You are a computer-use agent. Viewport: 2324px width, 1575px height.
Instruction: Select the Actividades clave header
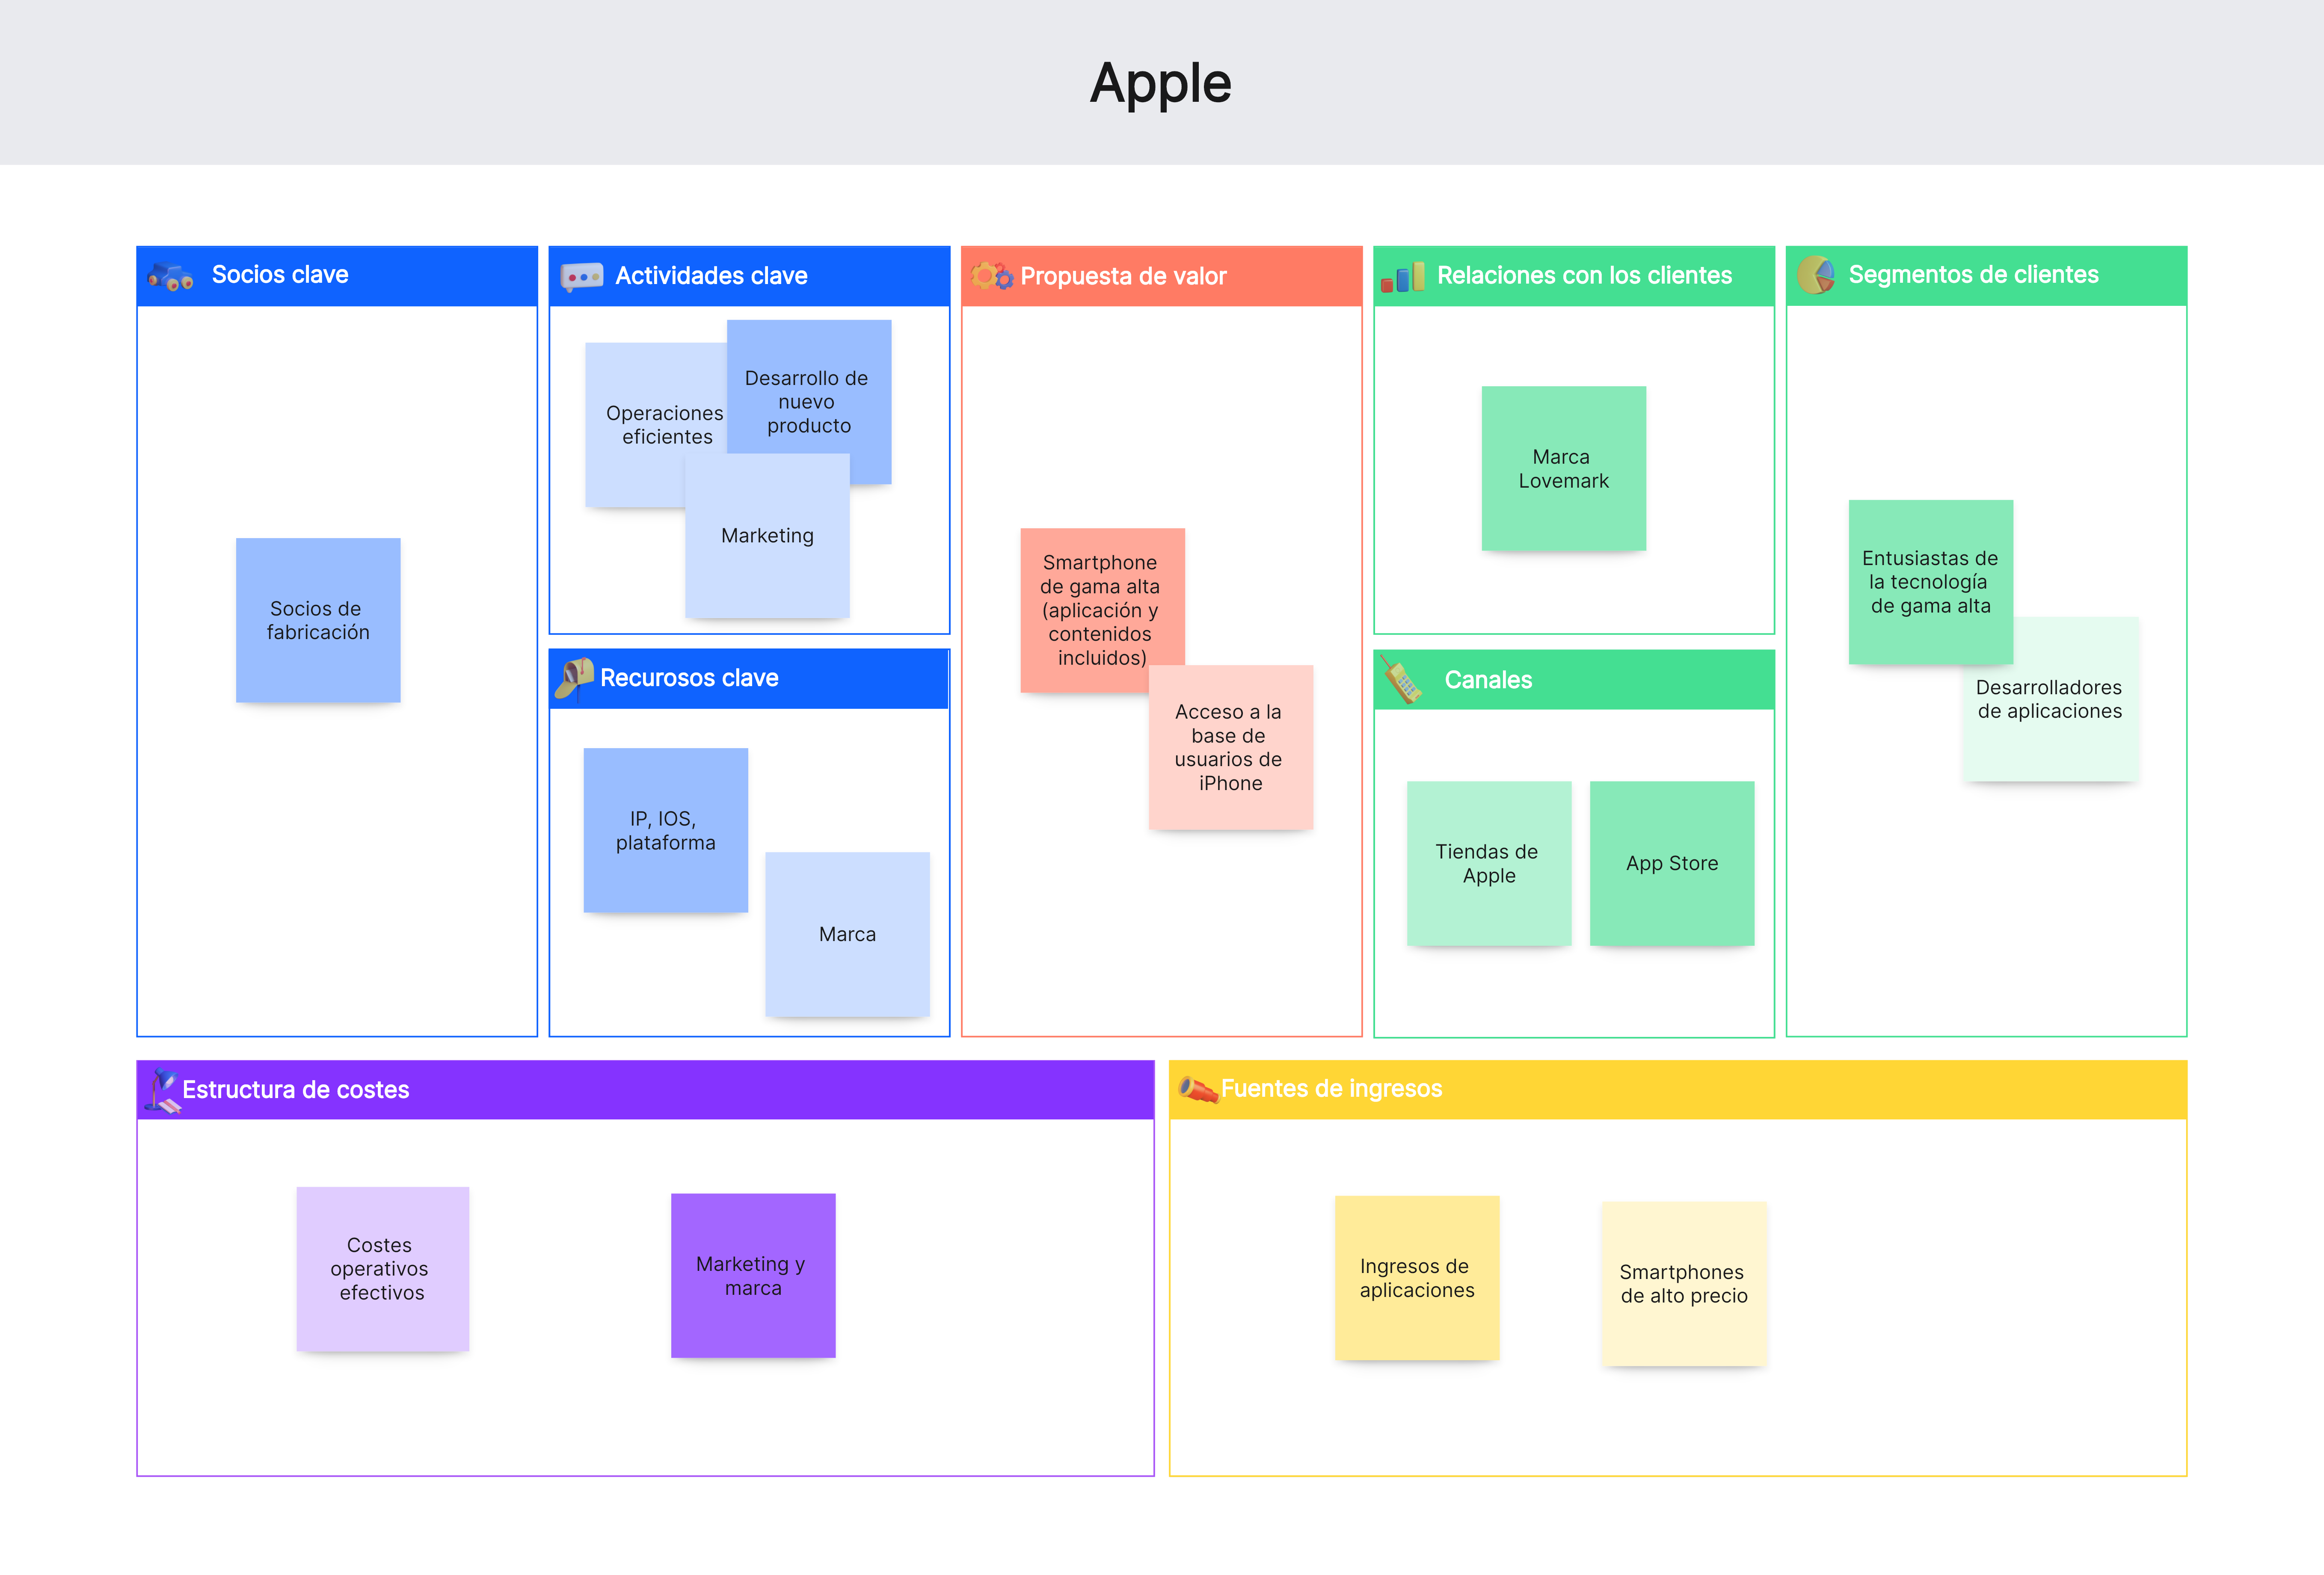[x=749, y=276]
